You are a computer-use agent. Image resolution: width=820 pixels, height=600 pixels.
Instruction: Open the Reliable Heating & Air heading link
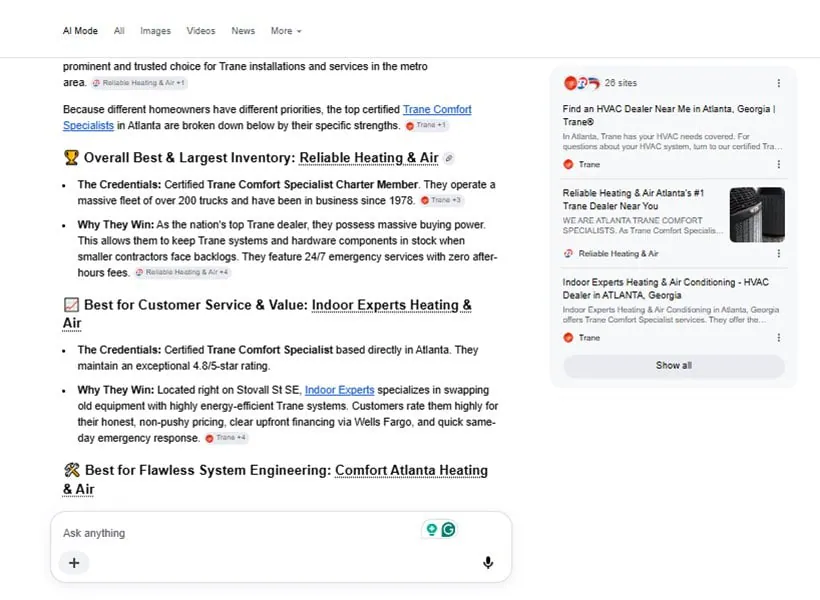click(369, 158)
